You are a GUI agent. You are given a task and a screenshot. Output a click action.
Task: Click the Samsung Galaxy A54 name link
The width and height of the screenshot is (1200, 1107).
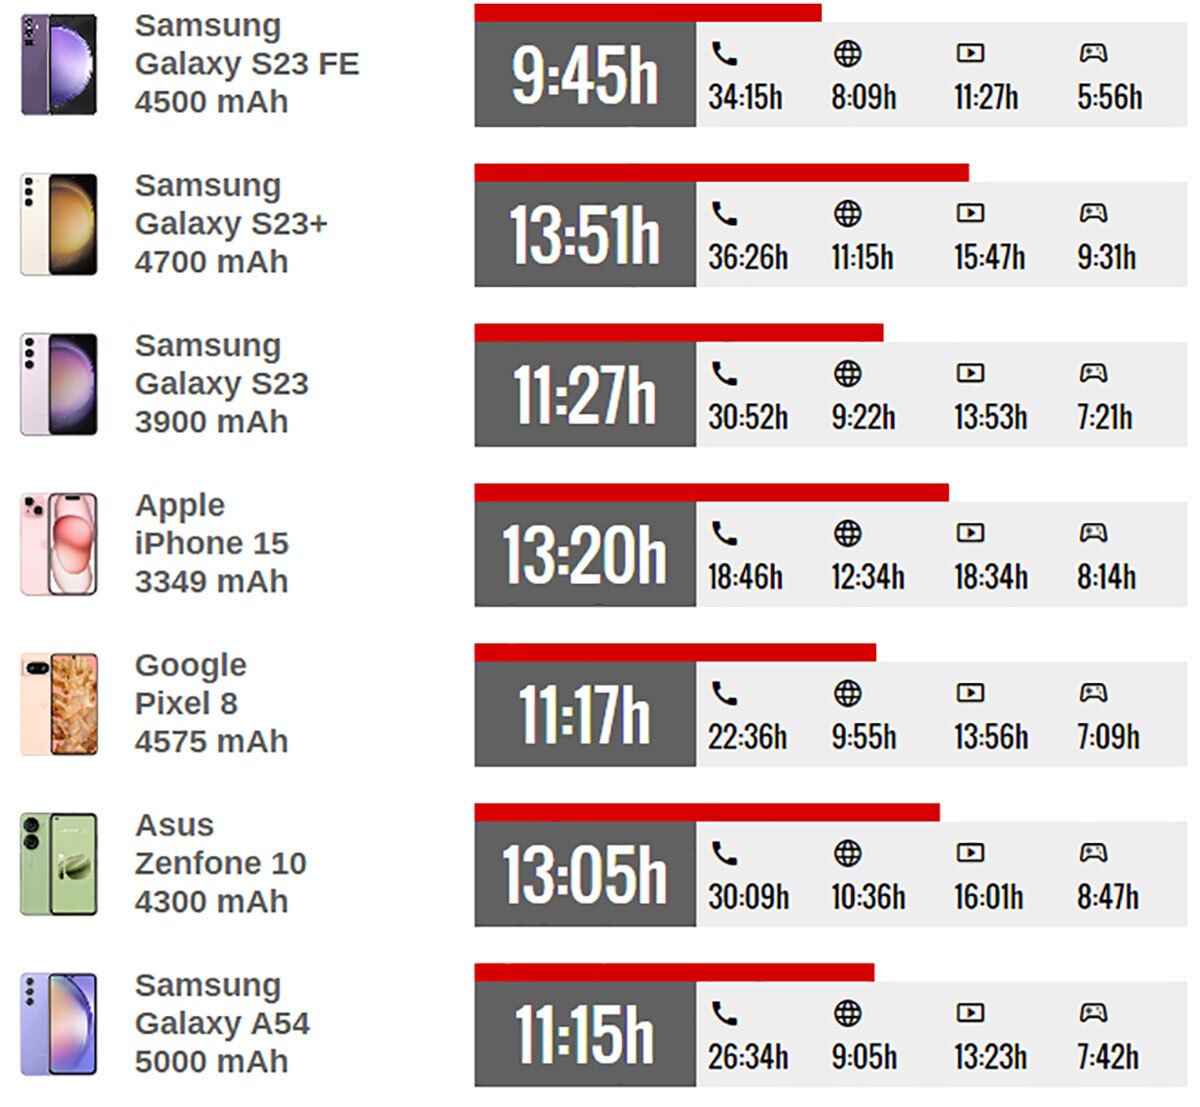pos(222,1004)
